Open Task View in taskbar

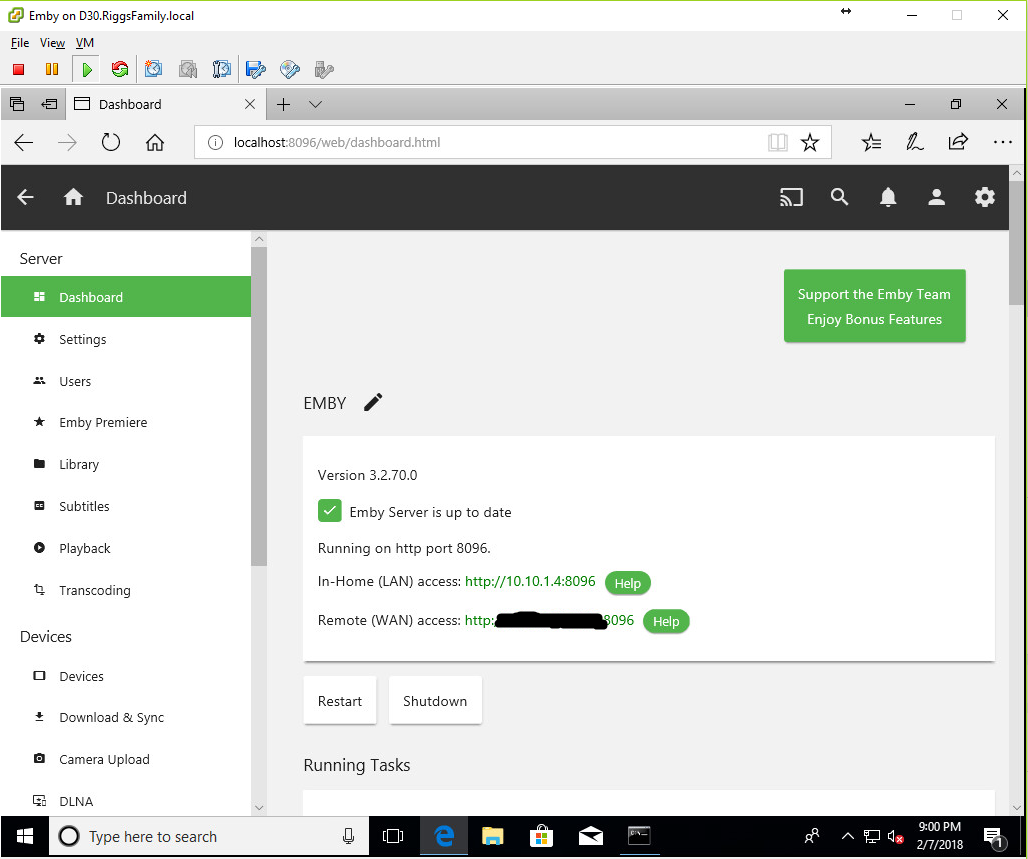tap(393, 837)
